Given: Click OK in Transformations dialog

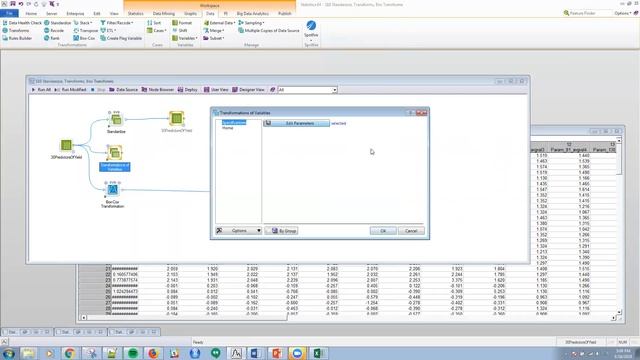Looking at the screenshot, I should tap(383, 231).
